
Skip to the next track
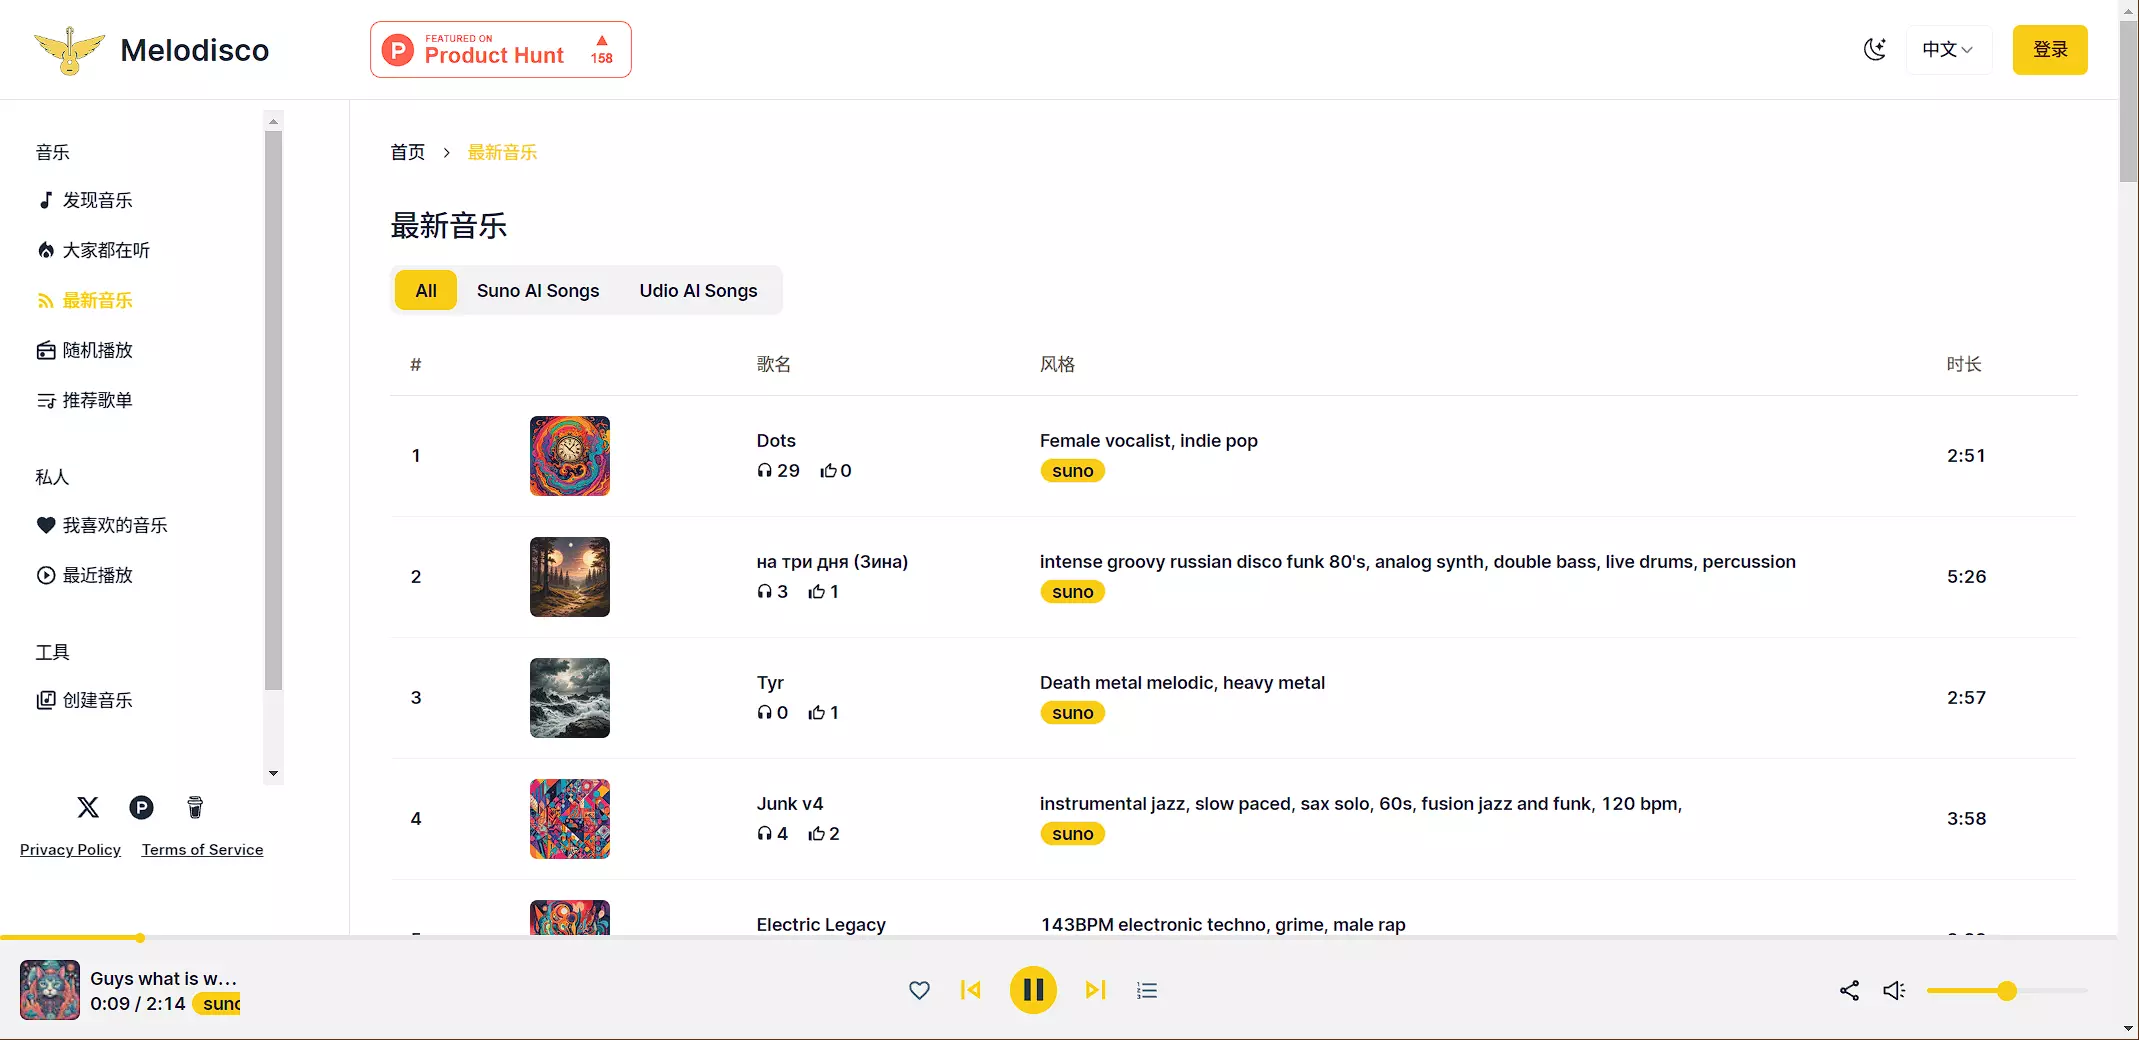point(1095,990)
